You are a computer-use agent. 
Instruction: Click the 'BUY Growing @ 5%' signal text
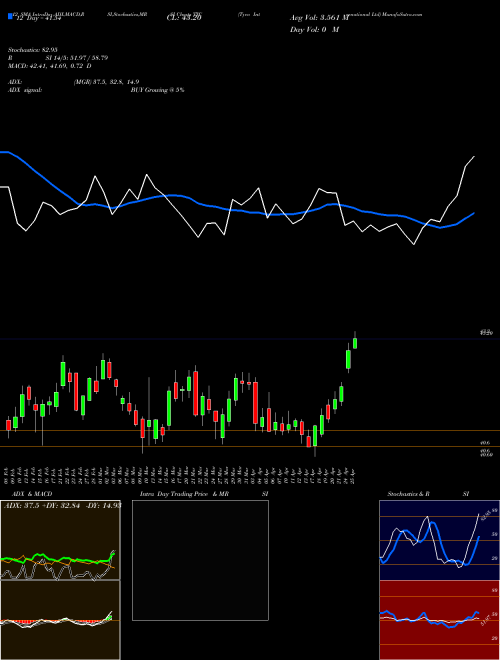[x=157, y=90]
